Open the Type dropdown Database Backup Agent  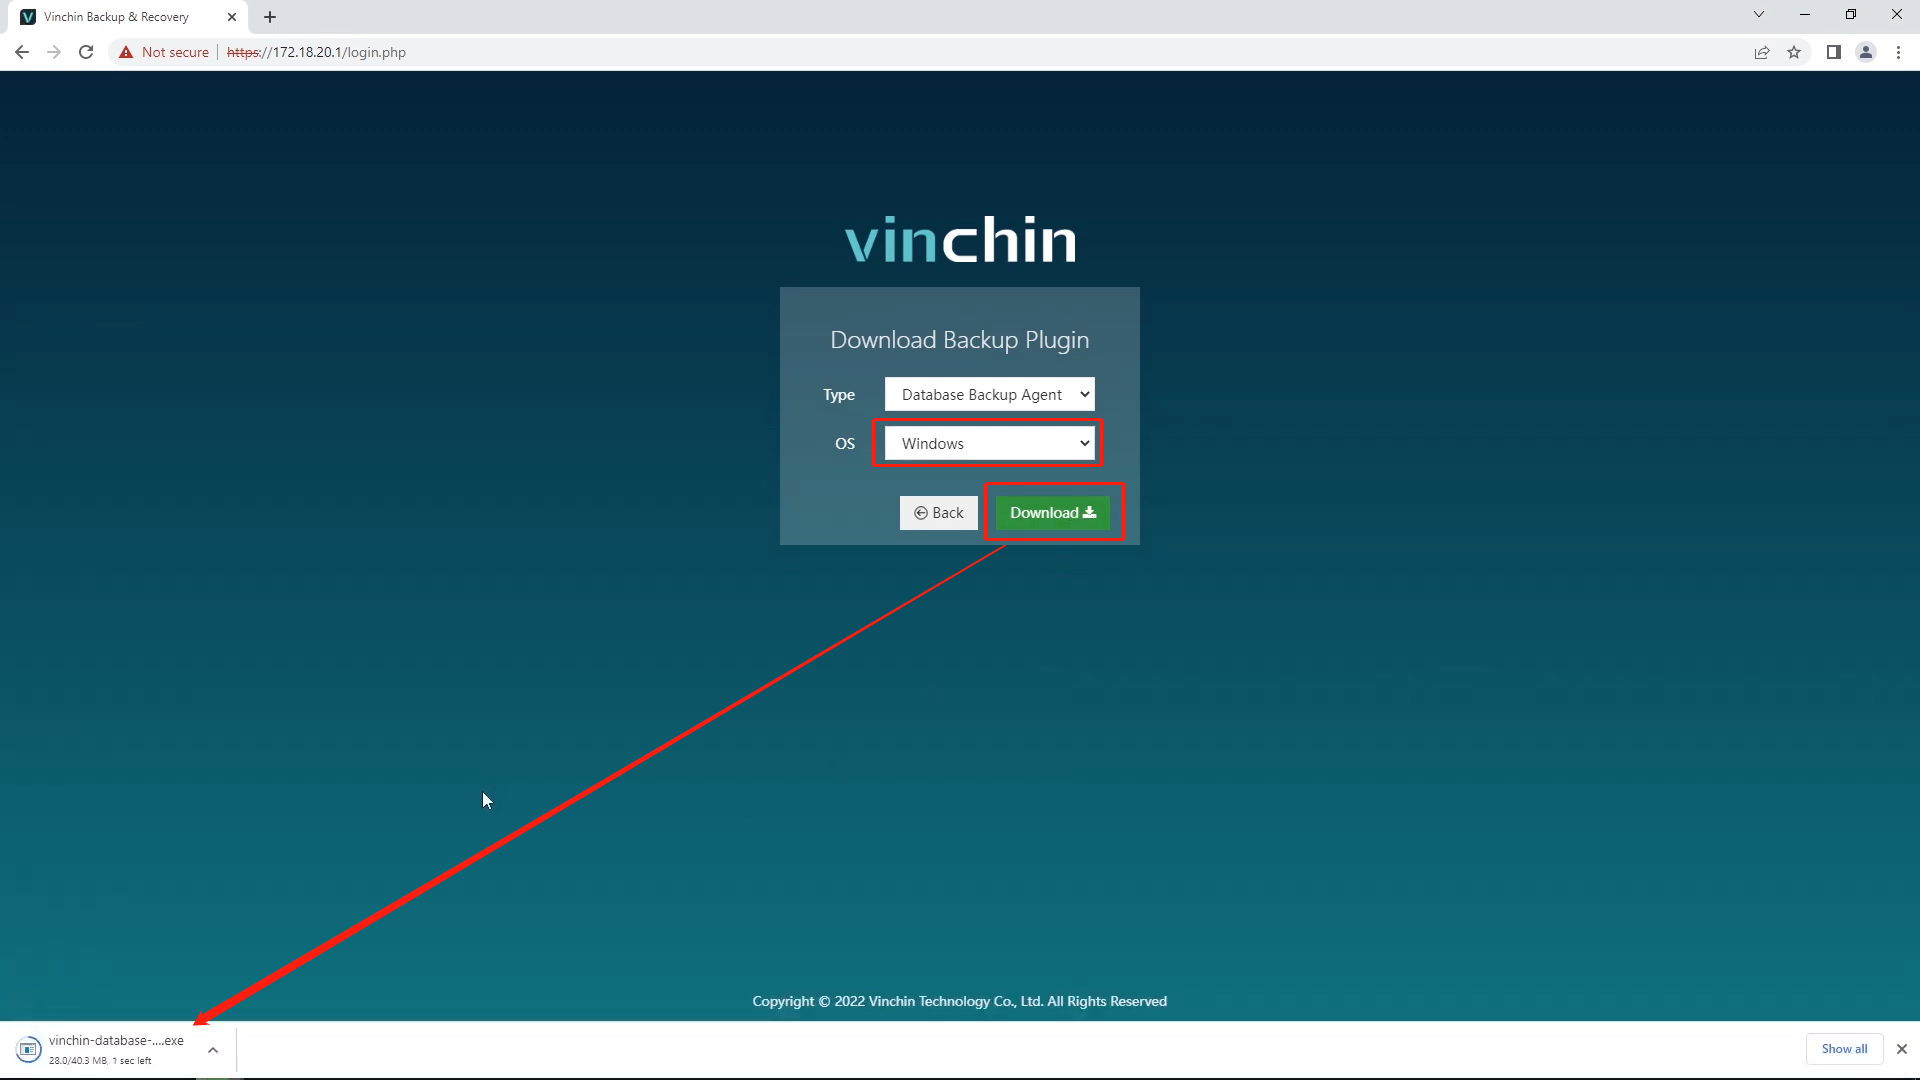point(990,395)
